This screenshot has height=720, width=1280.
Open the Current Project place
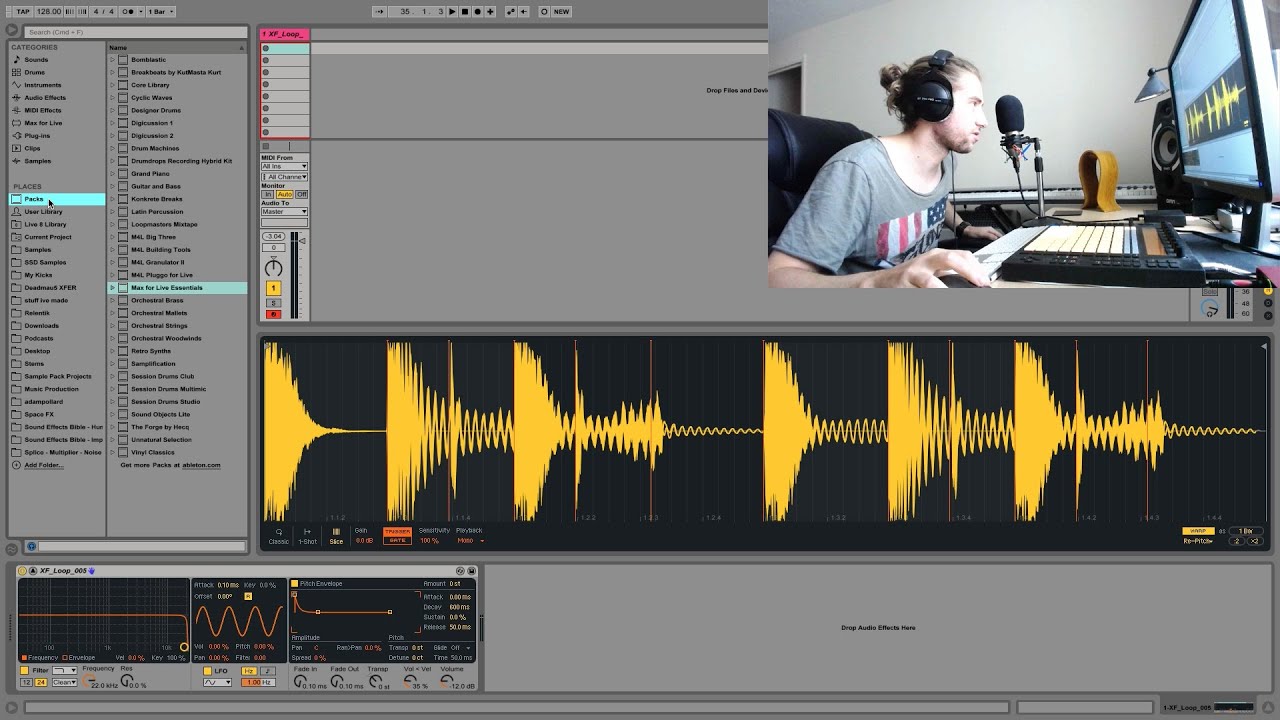tap(48, 237)
